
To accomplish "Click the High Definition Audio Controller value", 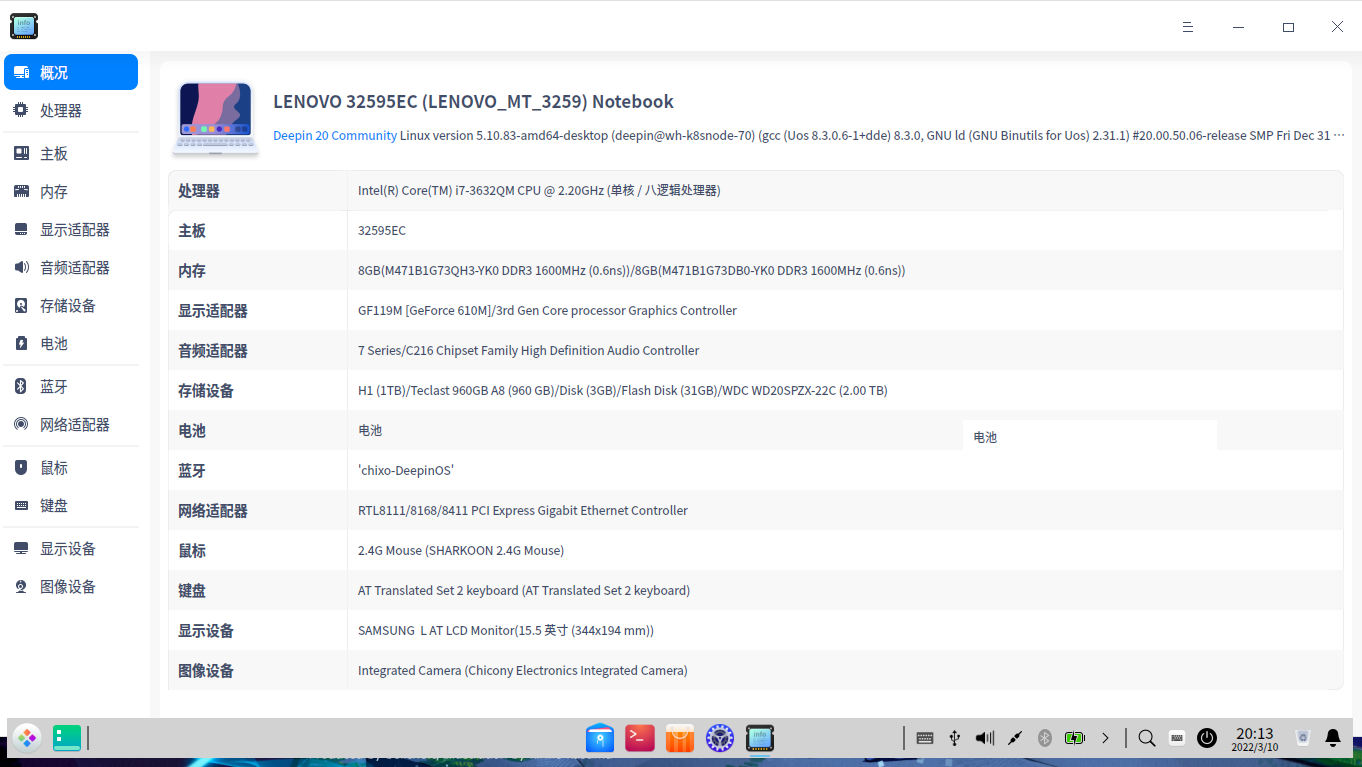I will tap(528, 350).
